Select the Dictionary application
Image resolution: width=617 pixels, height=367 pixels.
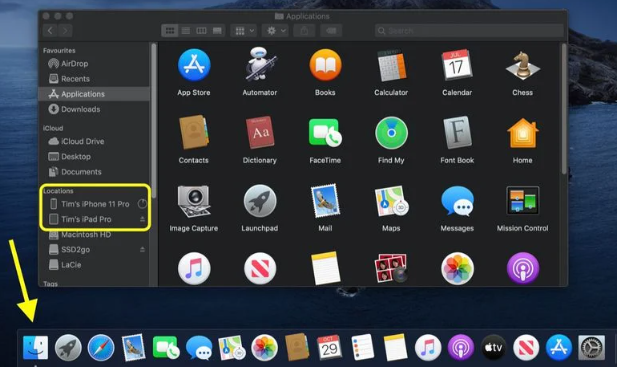point(260,132)
